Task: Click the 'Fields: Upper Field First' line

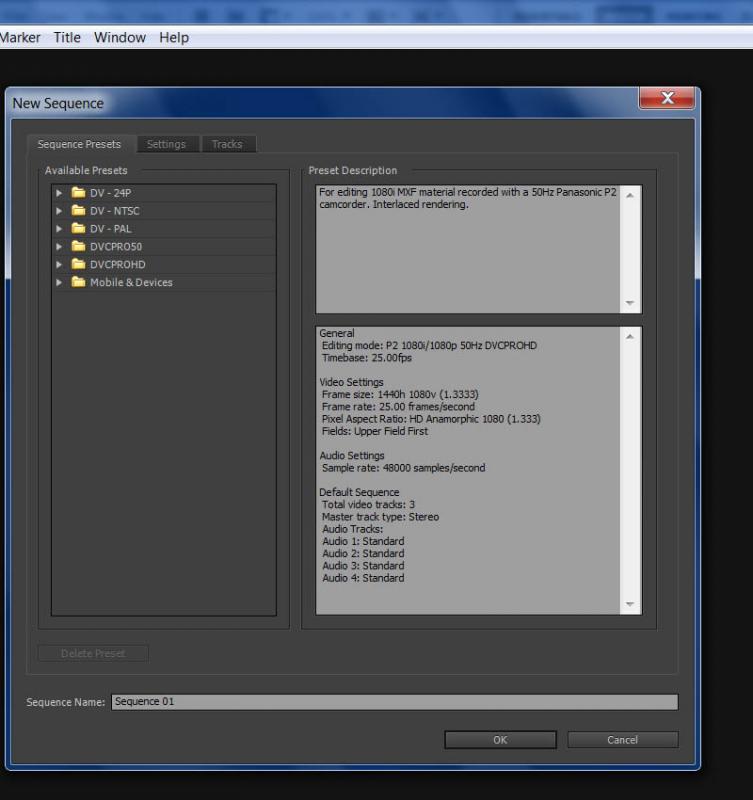Action: (375, 431)
